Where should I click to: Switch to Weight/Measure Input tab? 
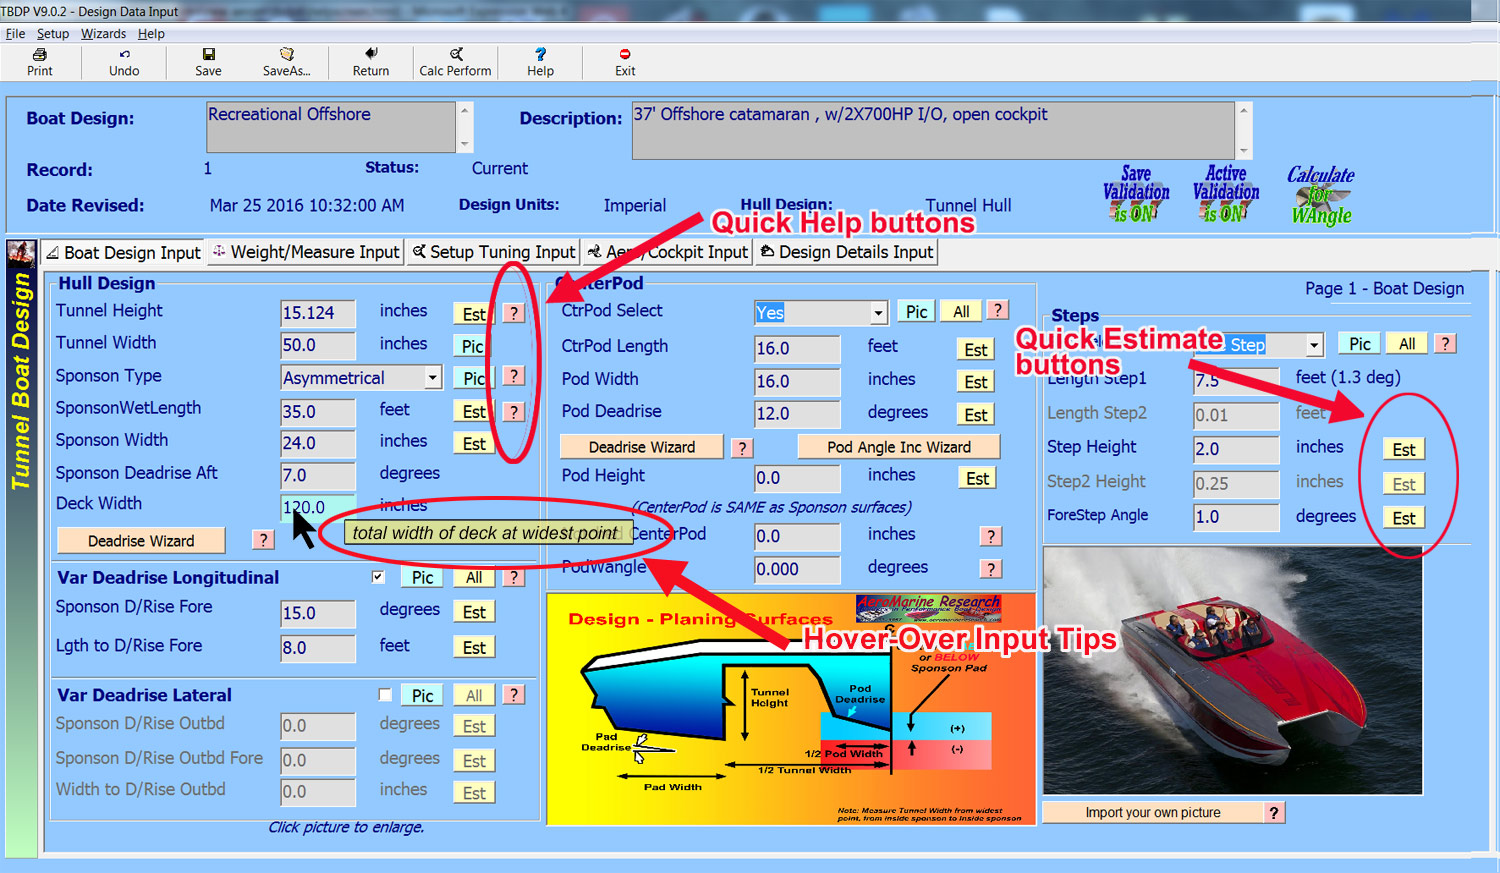click(x=306, y=252)
